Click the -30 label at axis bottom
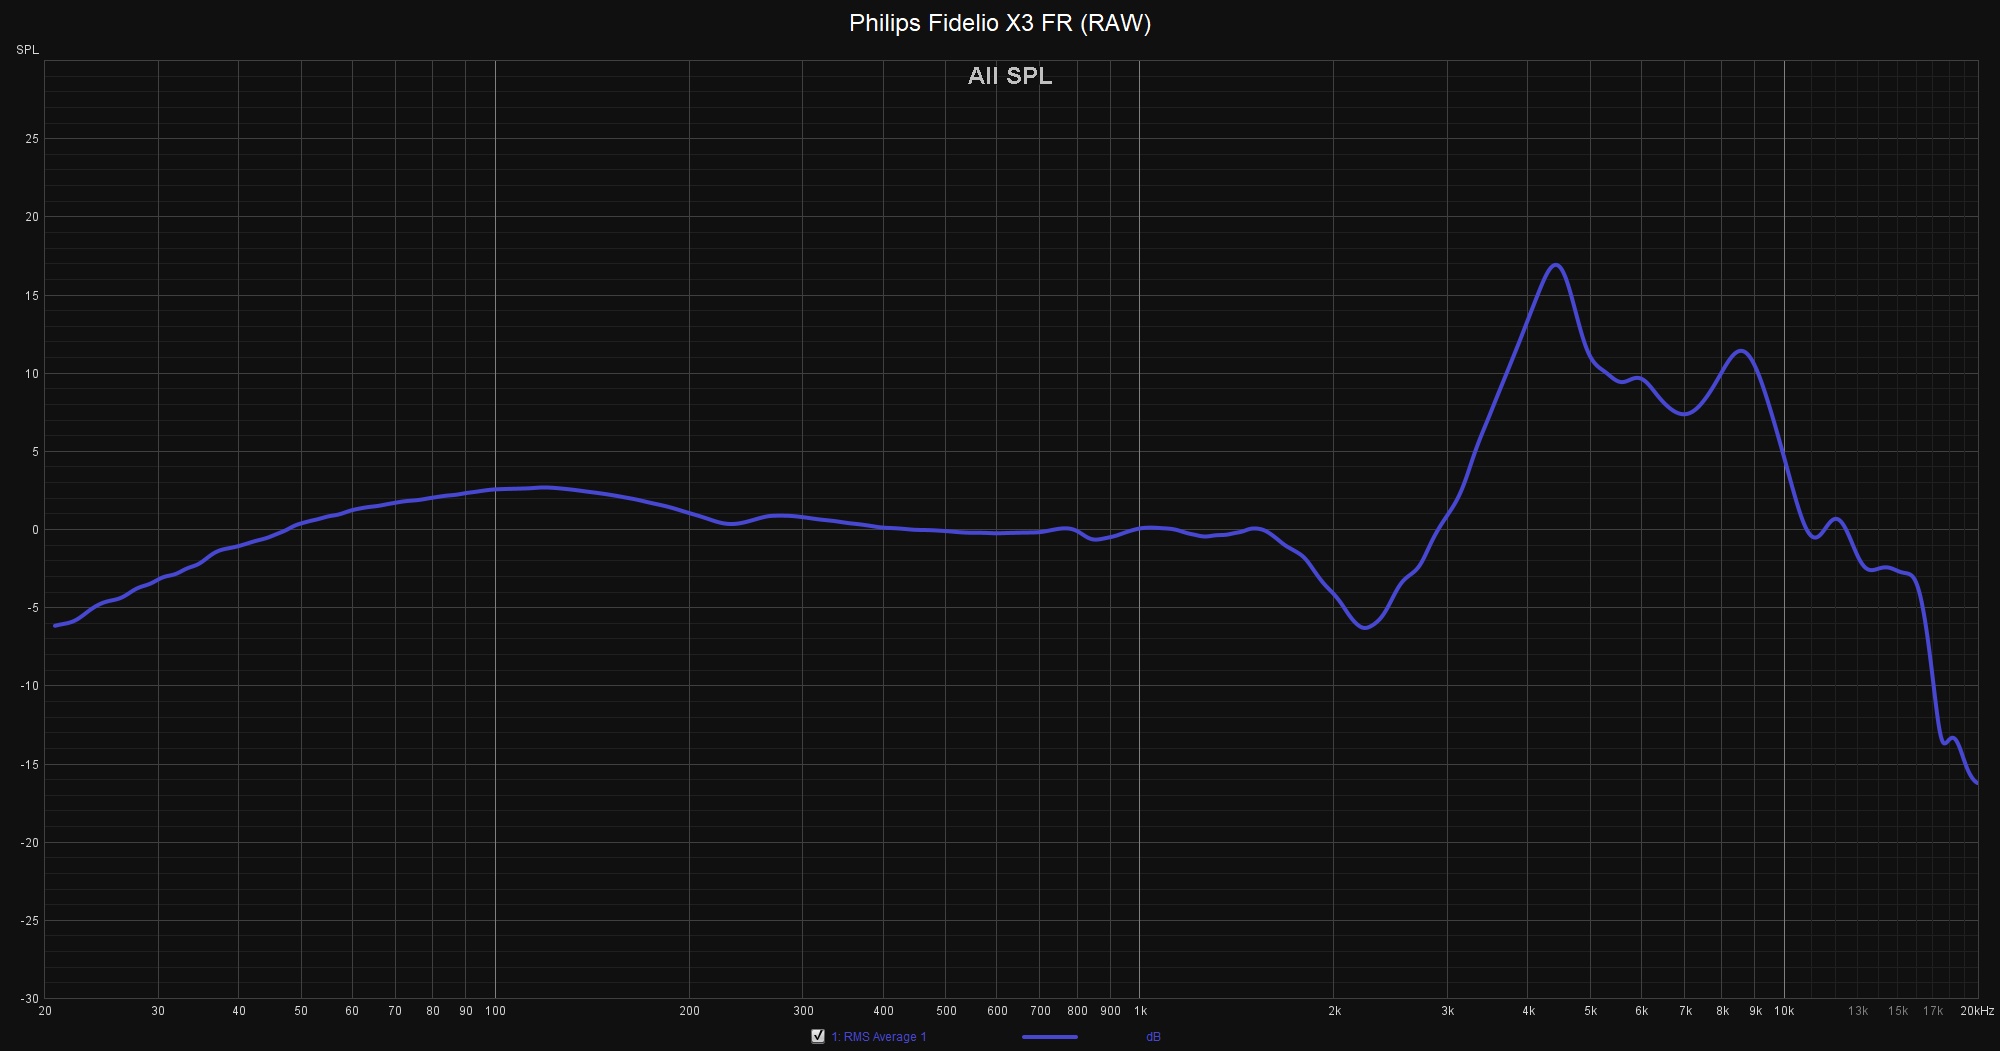The width and height of the screenshot is (2000, 1051). (x=29, y=999)
